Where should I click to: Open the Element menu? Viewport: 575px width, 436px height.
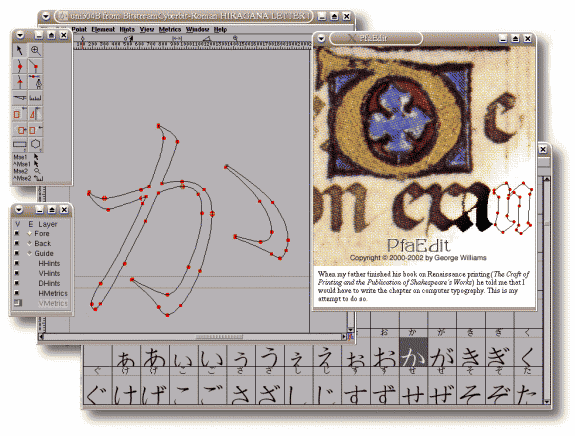103,29
